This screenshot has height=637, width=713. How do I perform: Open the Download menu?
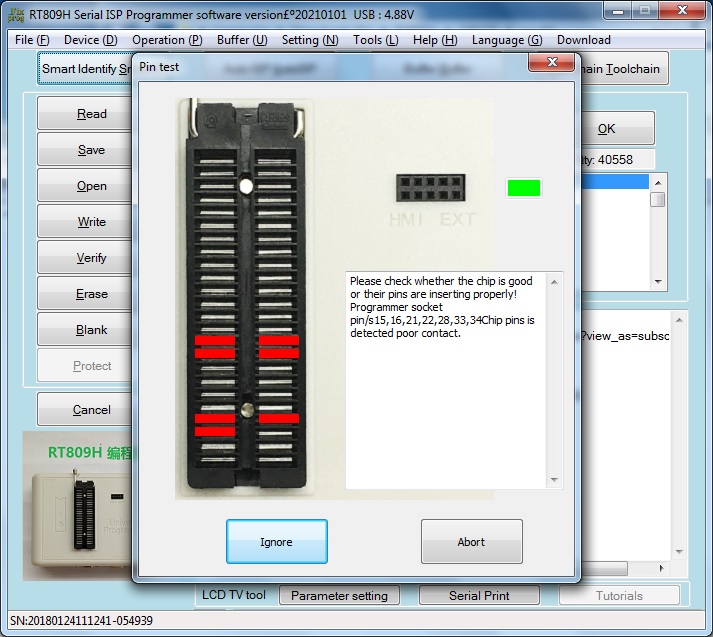(x=584, y=40)
